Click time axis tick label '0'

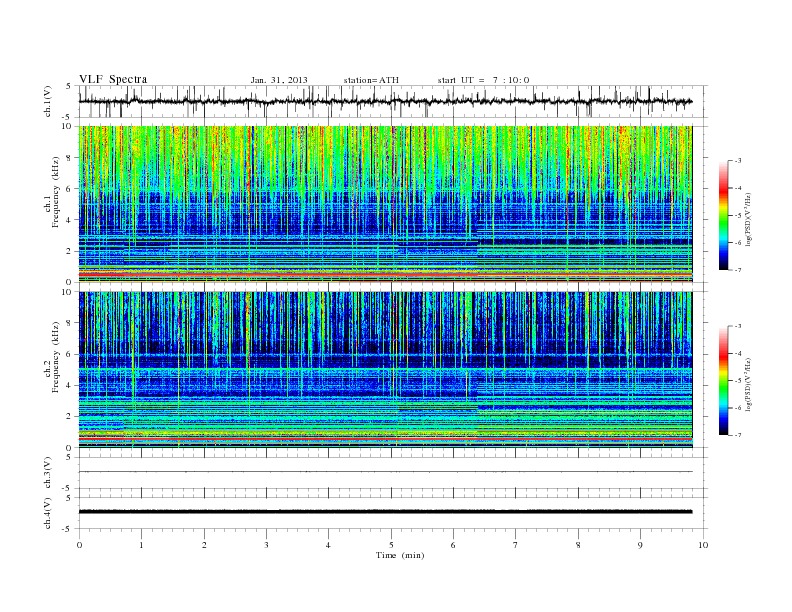[79, 545]
